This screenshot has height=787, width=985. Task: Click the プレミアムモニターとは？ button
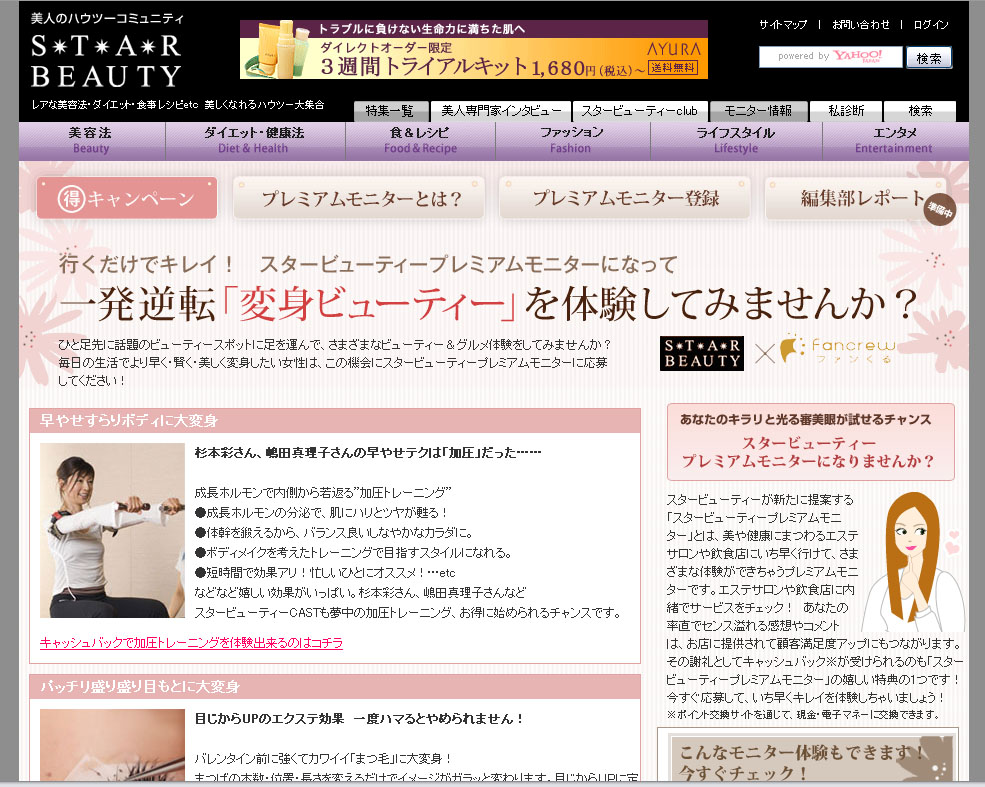[359, 198]
